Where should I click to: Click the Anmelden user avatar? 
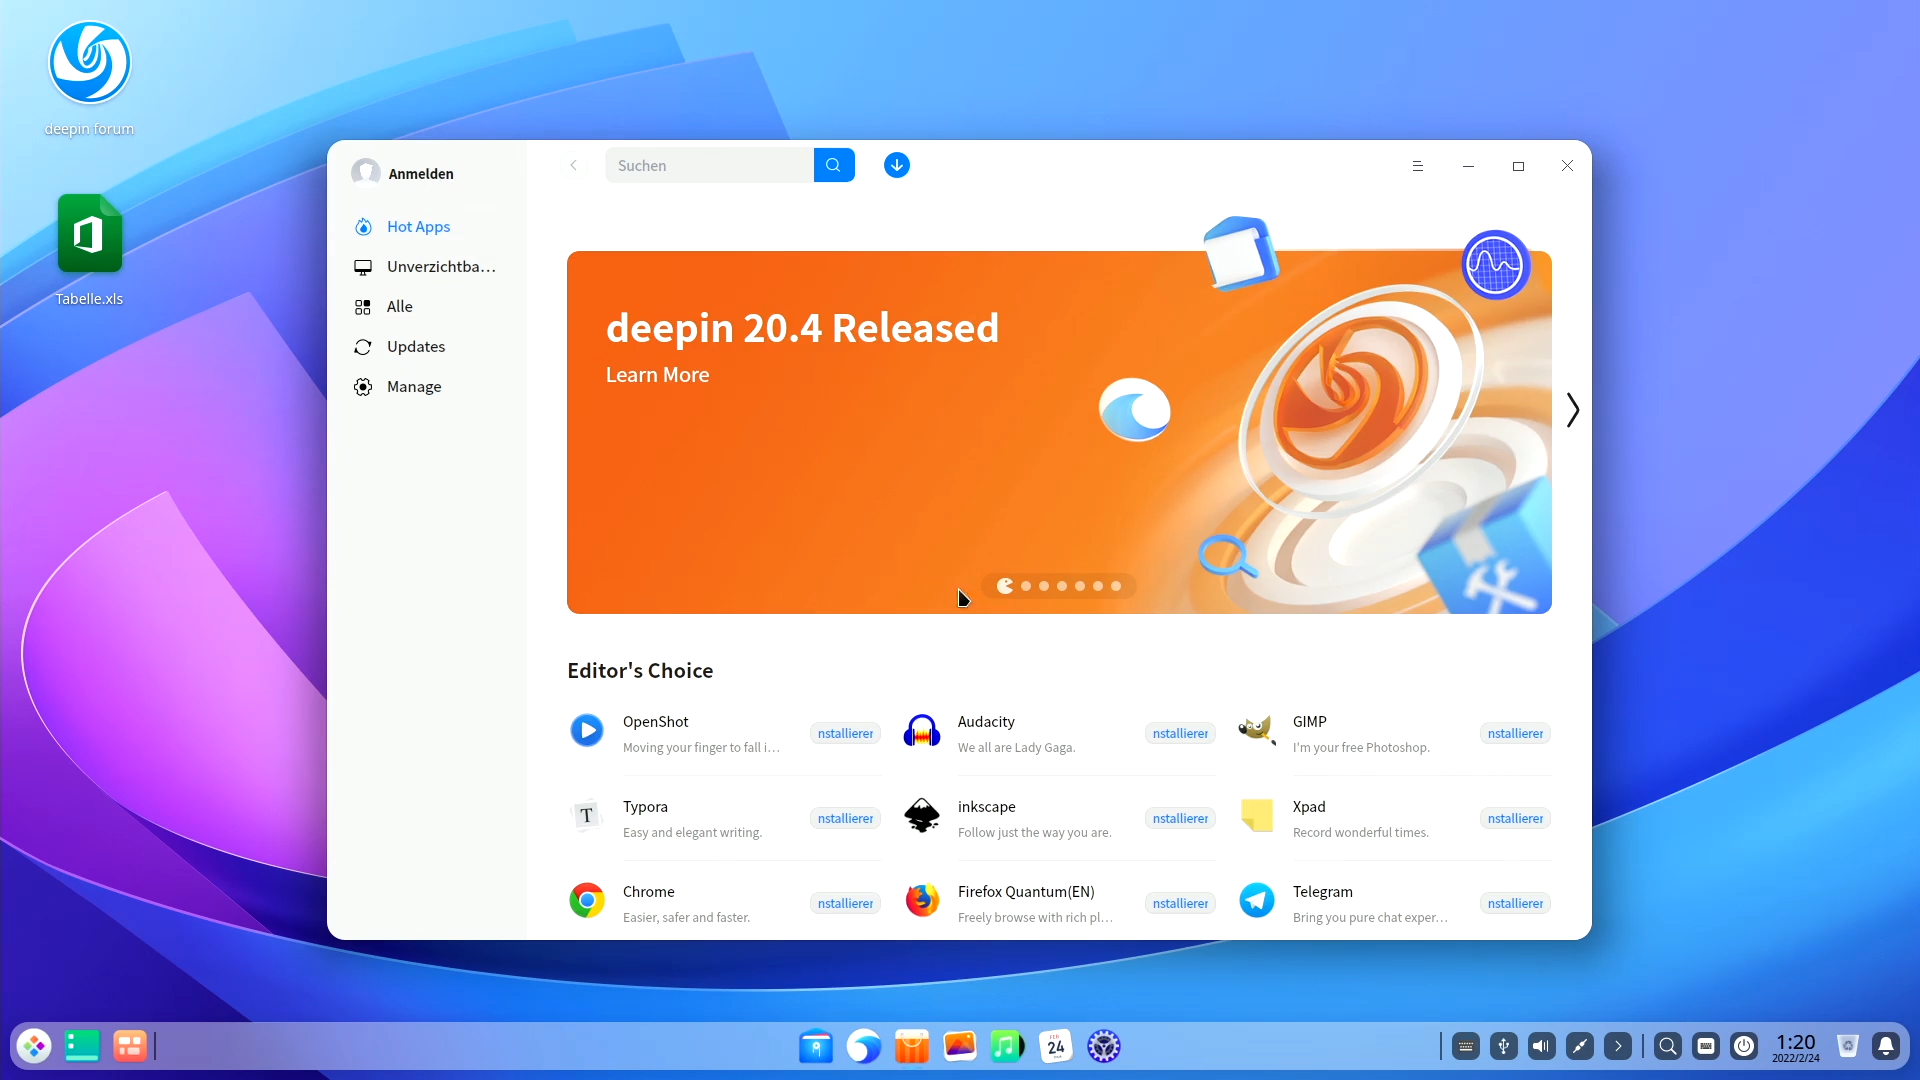click(365, 173)
